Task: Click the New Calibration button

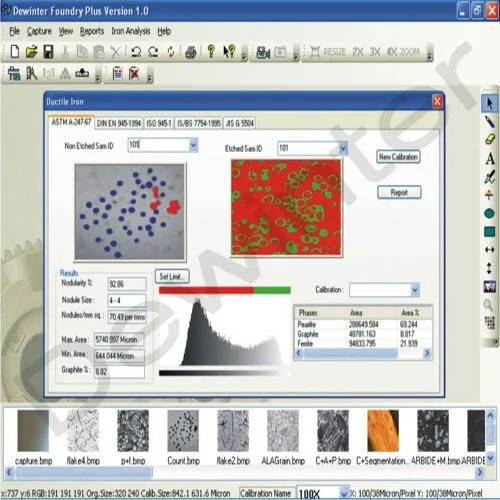Action: 398,157
